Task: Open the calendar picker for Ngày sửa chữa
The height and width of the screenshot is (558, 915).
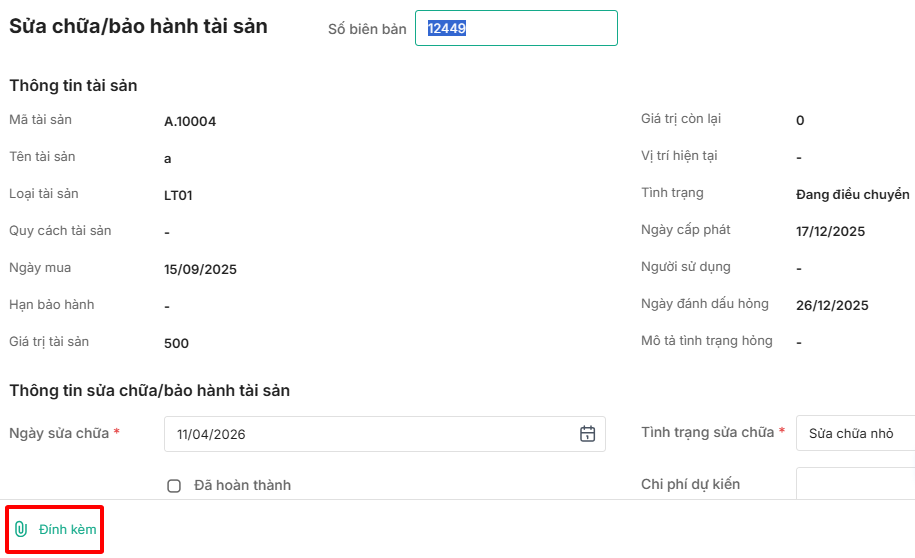Action: tap(588, 434)
